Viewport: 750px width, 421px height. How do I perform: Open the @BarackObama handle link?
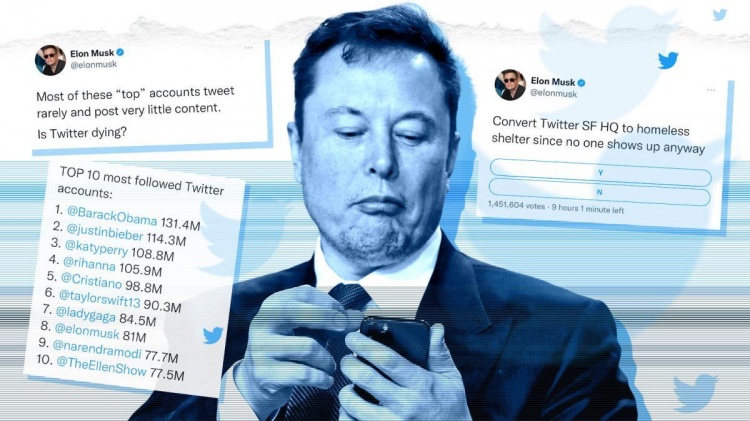coord(112,215)
